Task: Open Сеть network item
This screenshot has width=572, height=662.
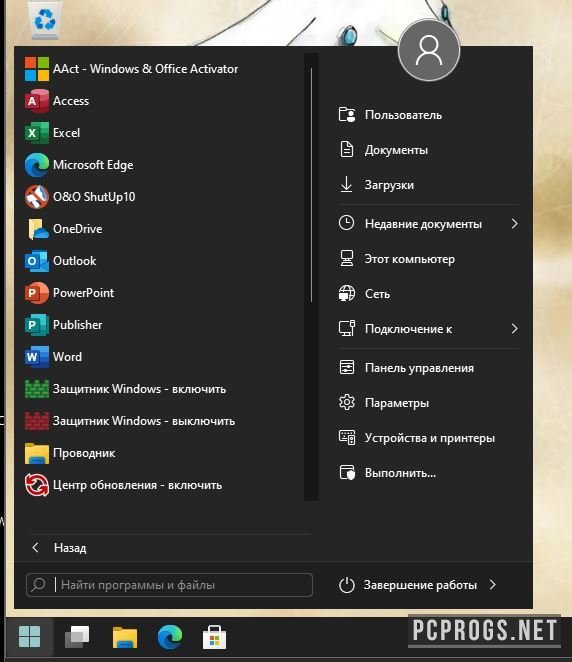Action: (x=364, y=294)
